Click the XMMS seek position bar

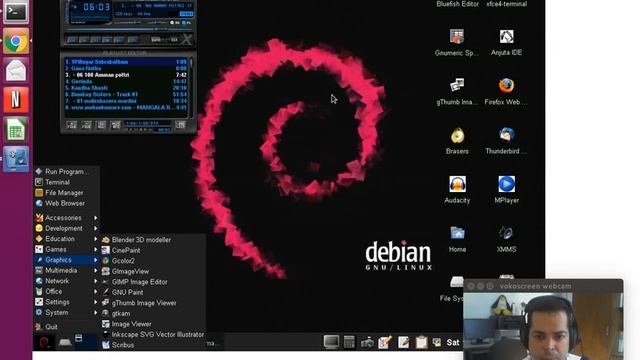(130, 29)
